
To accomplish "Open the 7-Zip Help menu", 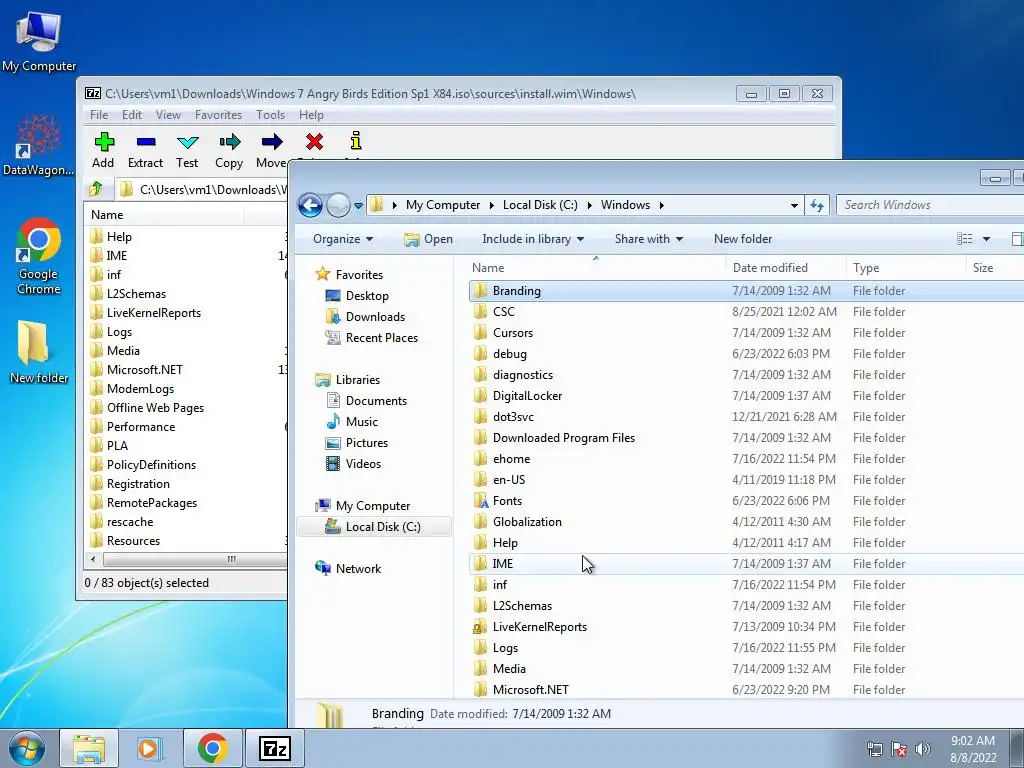I will [312, 115].
